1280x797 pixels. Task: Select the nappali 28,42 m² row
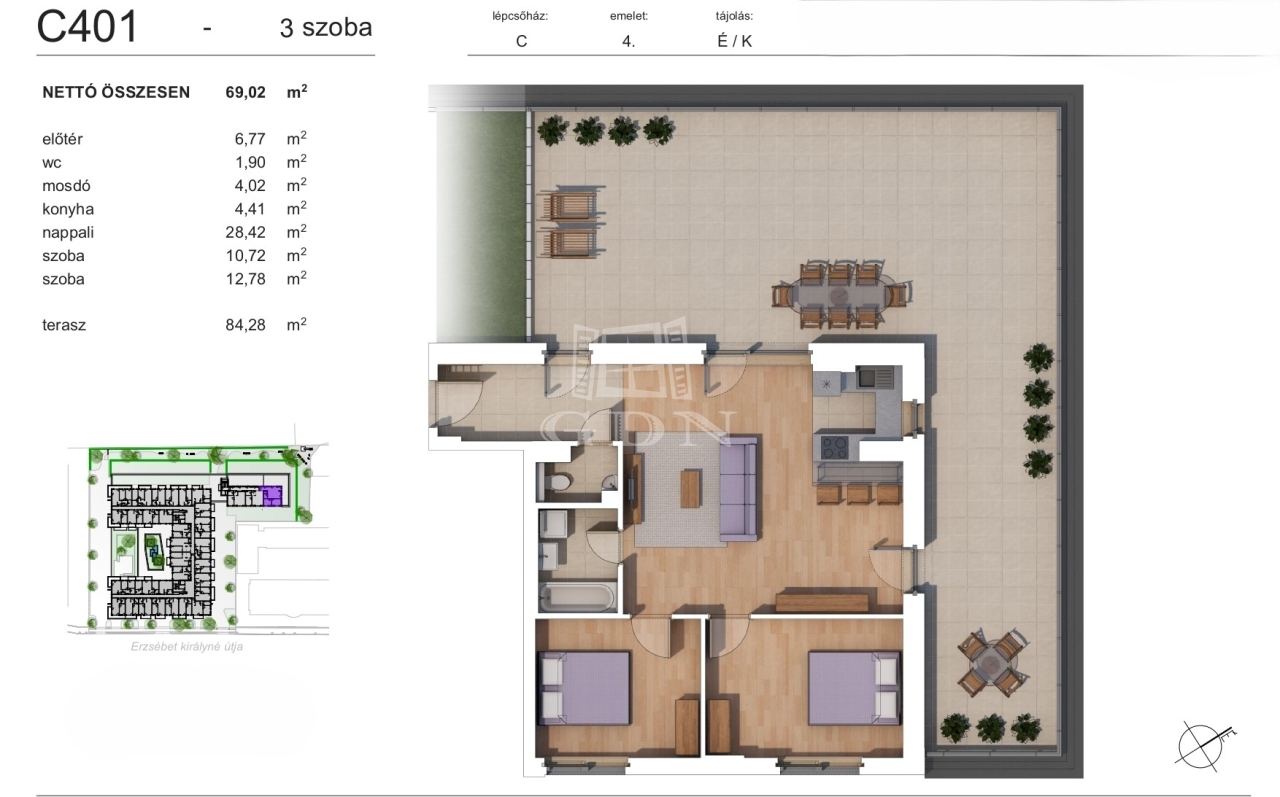(x=174, y=232)
